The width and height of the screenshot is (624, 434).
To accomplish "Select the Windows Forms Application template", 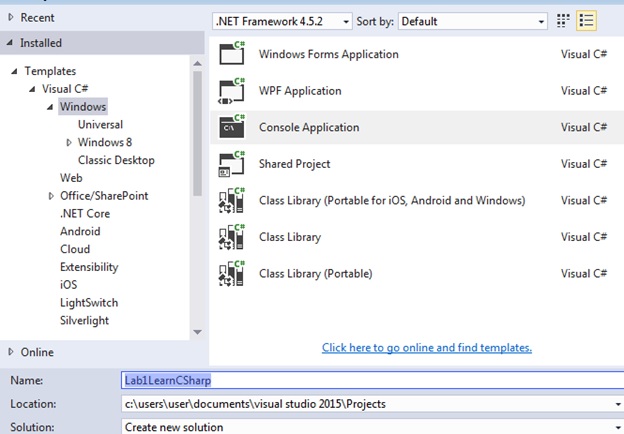I will (x=329, y=54).
